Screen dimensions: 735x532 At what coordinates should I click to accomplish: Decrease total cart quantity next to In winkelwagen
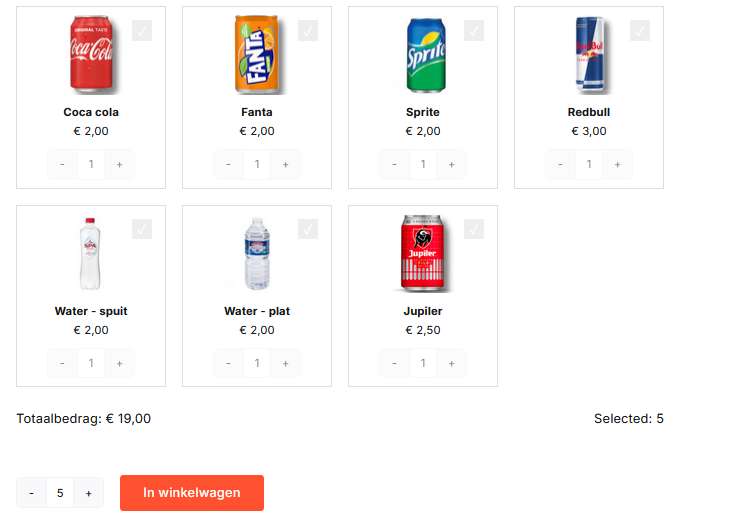31,493
